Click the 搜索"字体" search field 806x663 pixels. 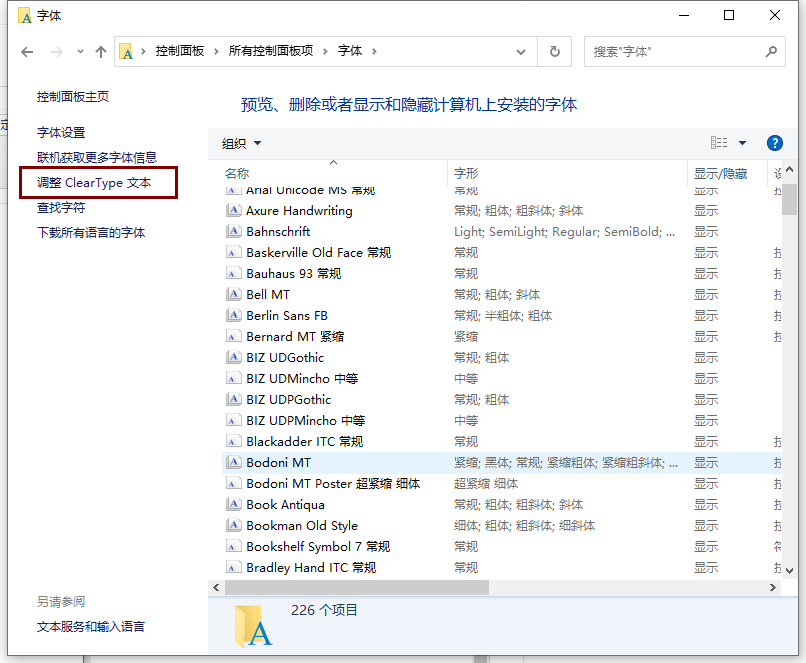coord(670,51)
